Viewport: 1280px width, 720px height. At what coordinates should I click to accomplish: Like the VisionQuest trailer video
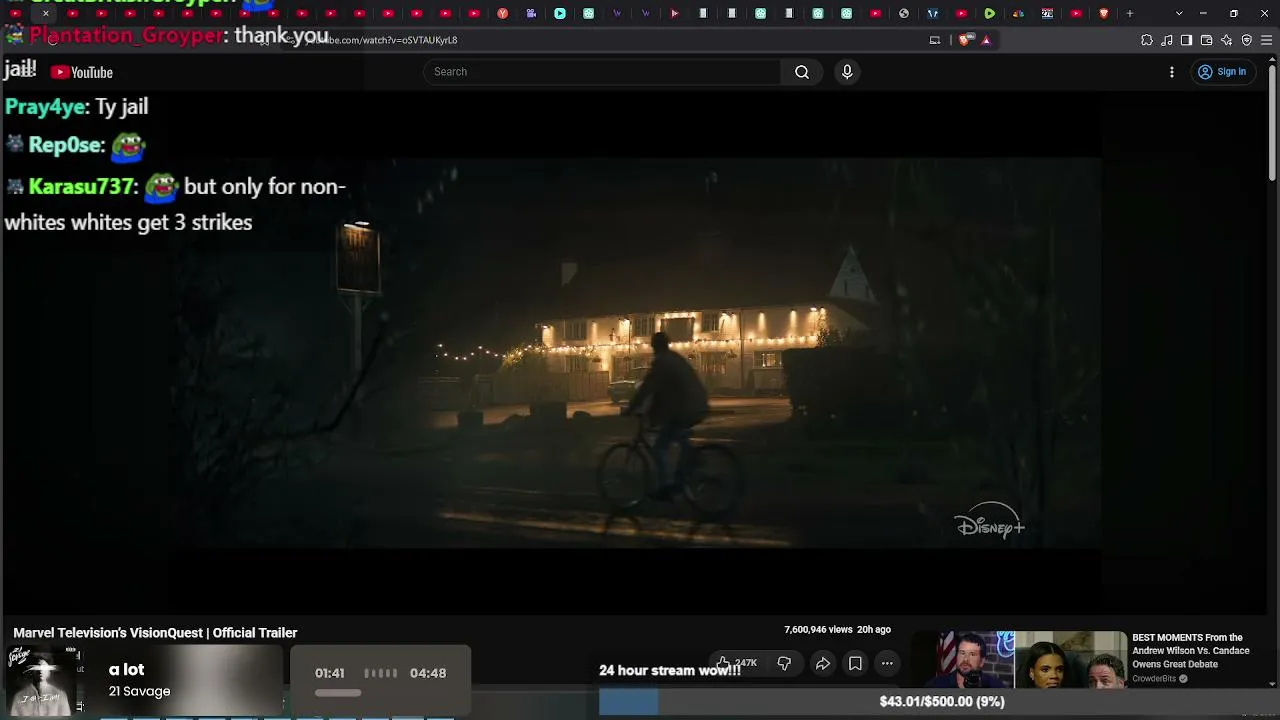pyautogui.click(x=737, y=663)
